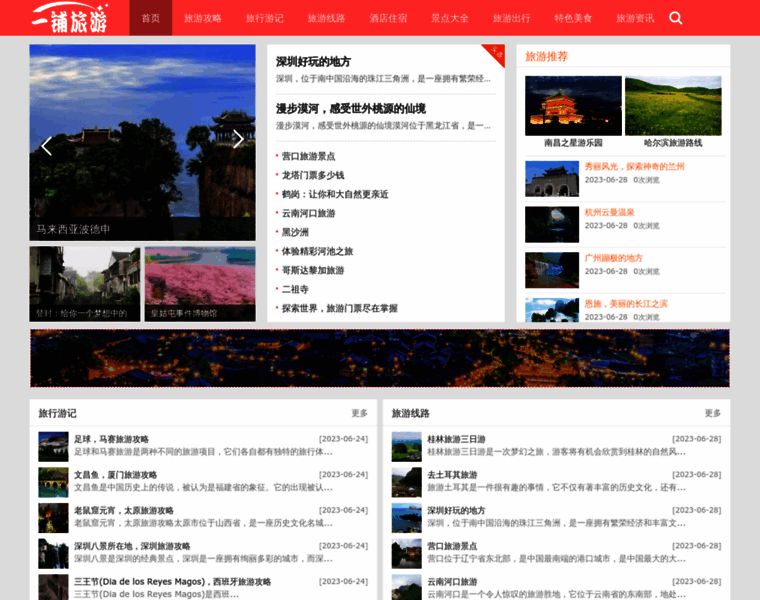The image size is (760, 600).
Task: Open 云南河口旅游 in 旅游线路 list
Action: (x=452, y=582)
